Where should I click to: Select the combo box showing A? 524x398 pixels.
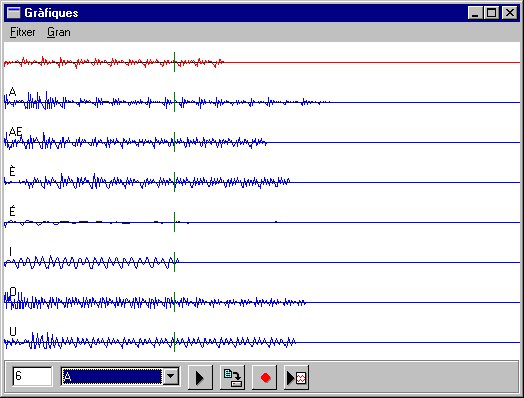tap(120, 377)
